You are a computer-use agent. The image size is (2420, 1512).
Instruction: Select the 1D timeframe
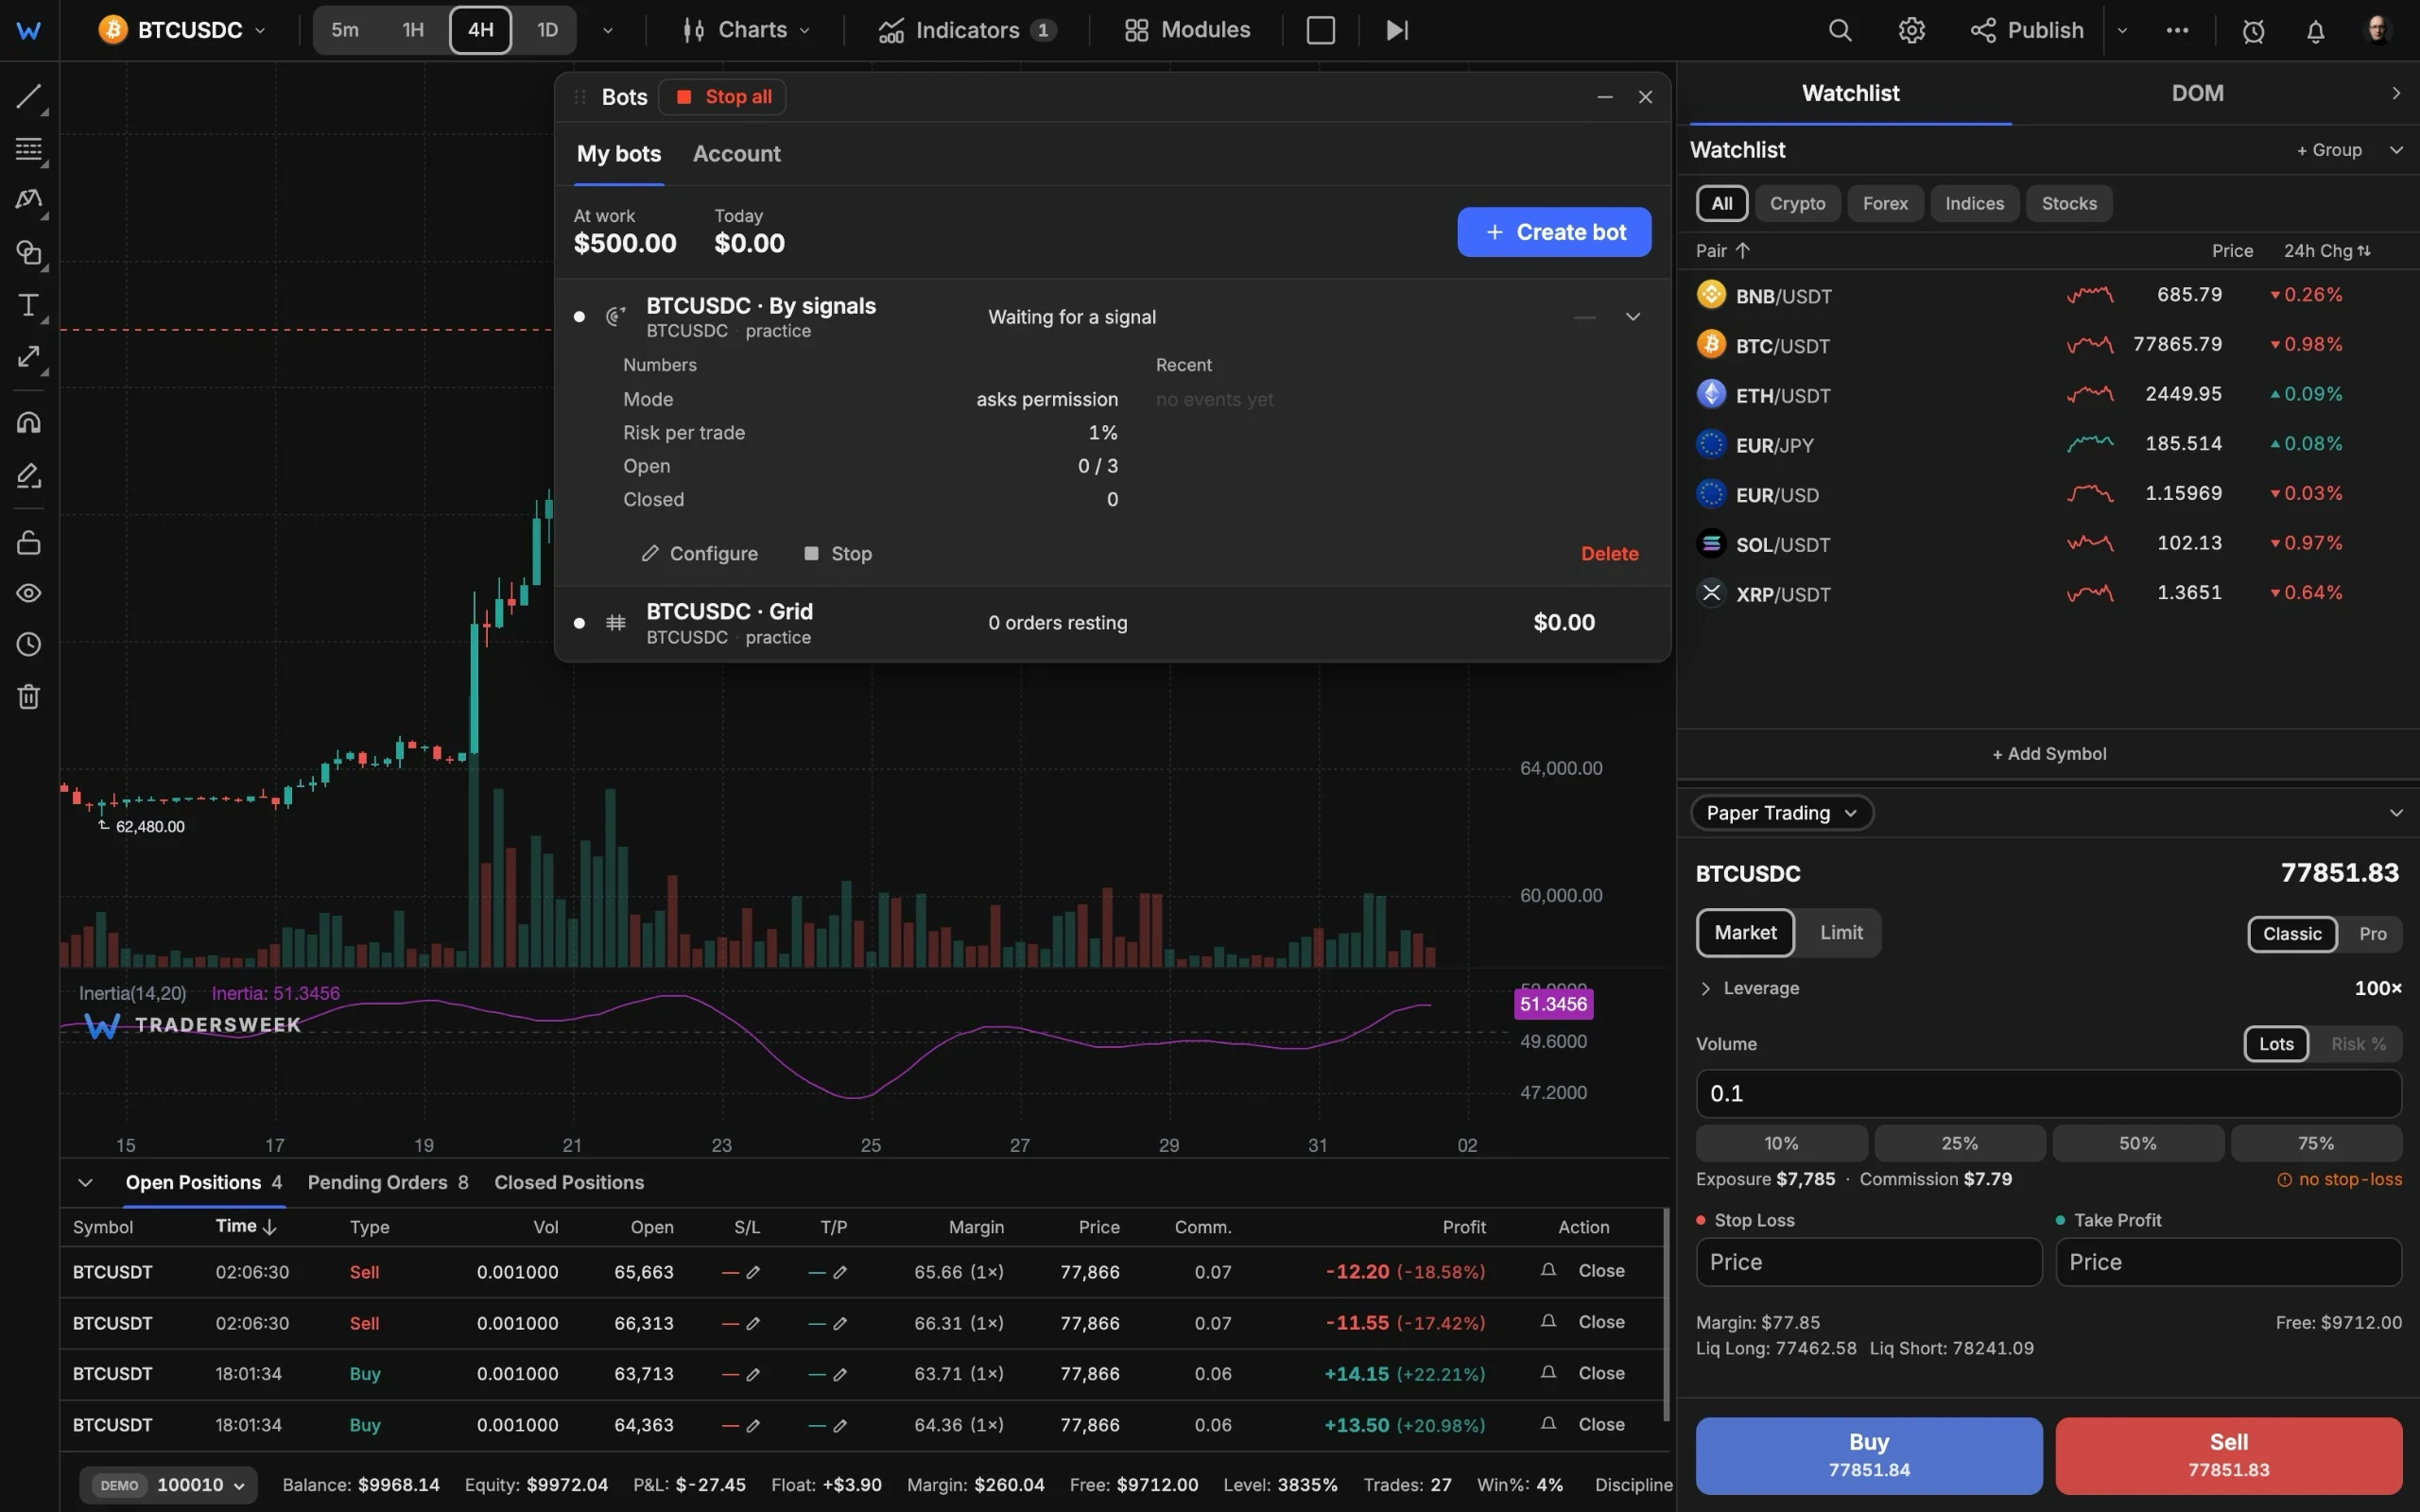(x=547, y=30)
